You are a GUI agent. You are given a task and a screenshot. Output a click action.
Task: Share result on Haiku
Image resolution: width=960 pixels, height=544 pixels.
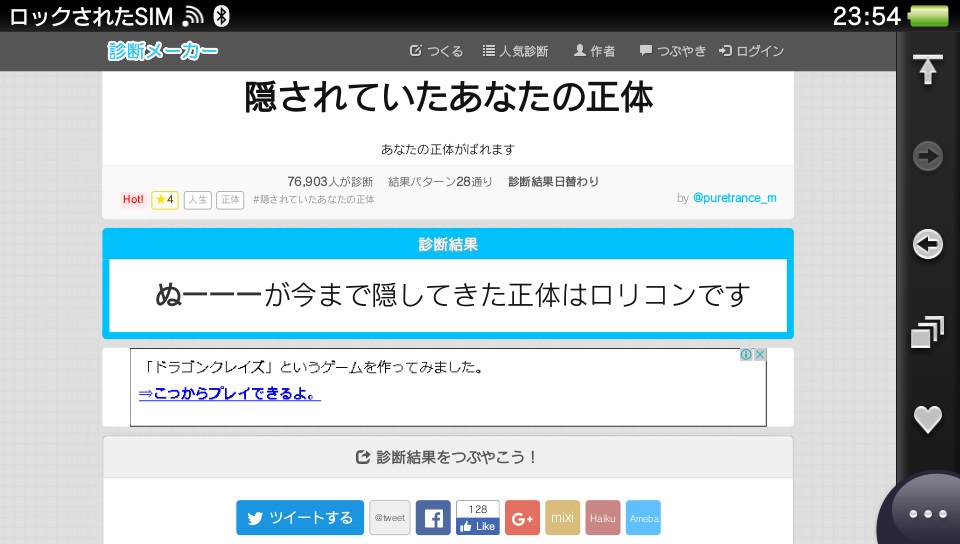(602, 518)
